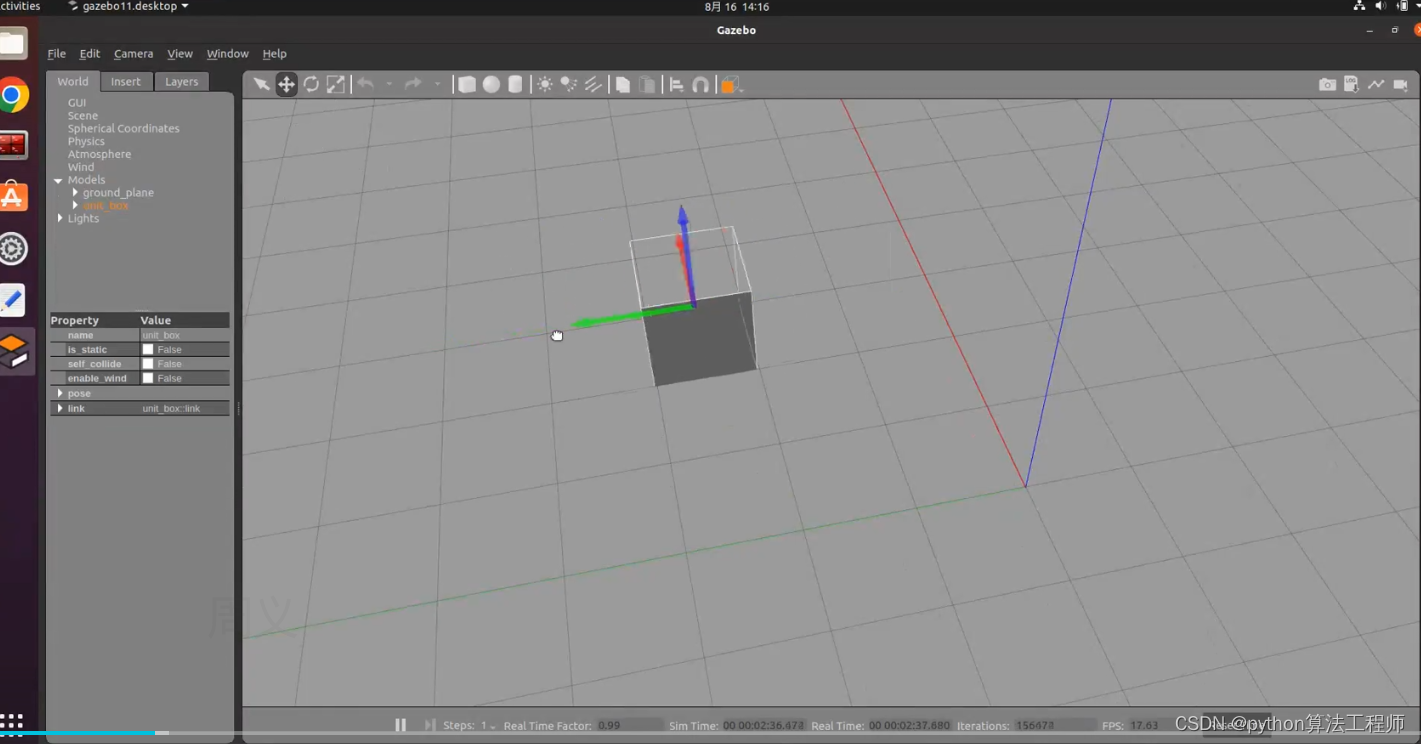Select Physics in the World tree

[x=86, y=142]
